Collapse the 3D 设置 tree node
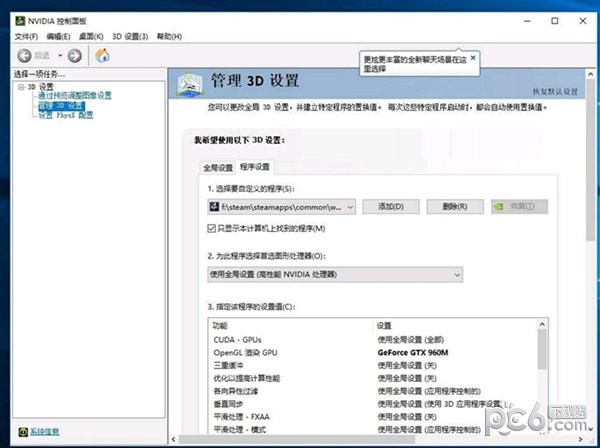 click(x=21, y=87)
